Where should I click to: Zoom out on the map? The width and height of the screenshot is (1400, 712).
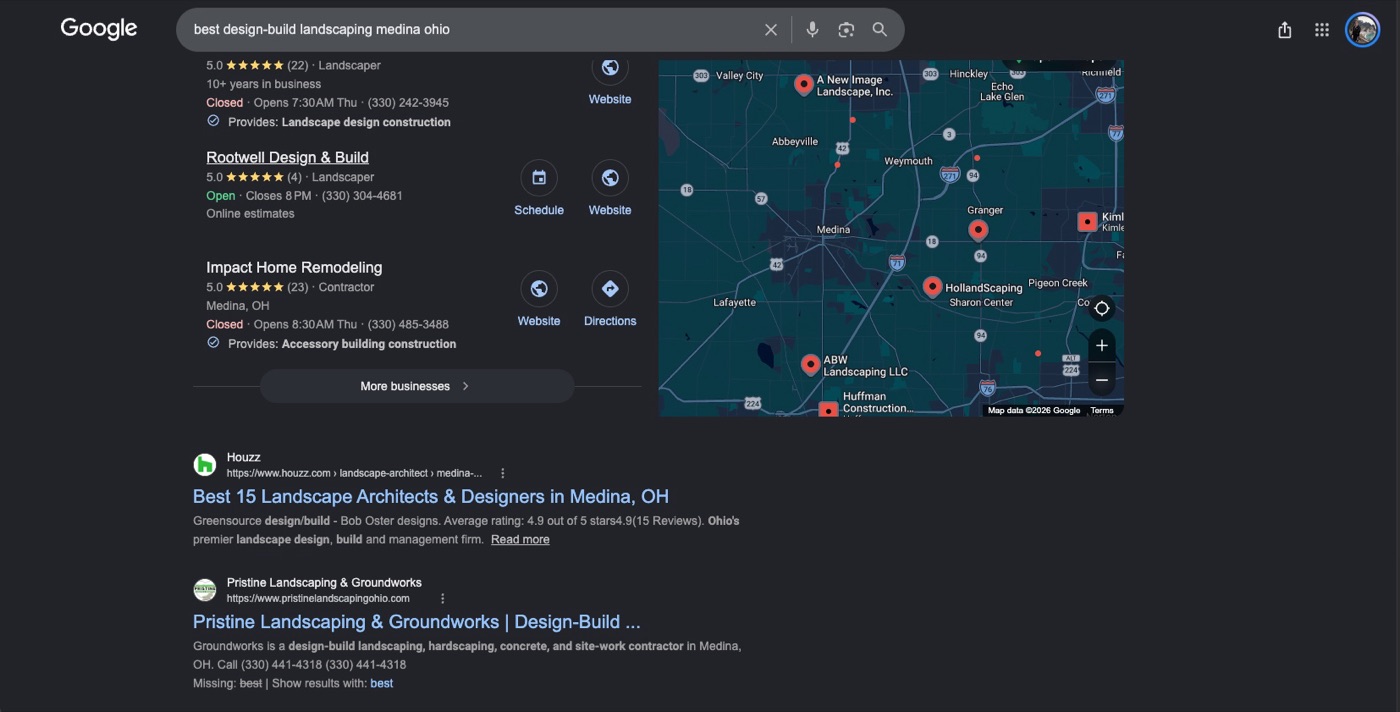pyautogui.click(x=1102, y=381)
